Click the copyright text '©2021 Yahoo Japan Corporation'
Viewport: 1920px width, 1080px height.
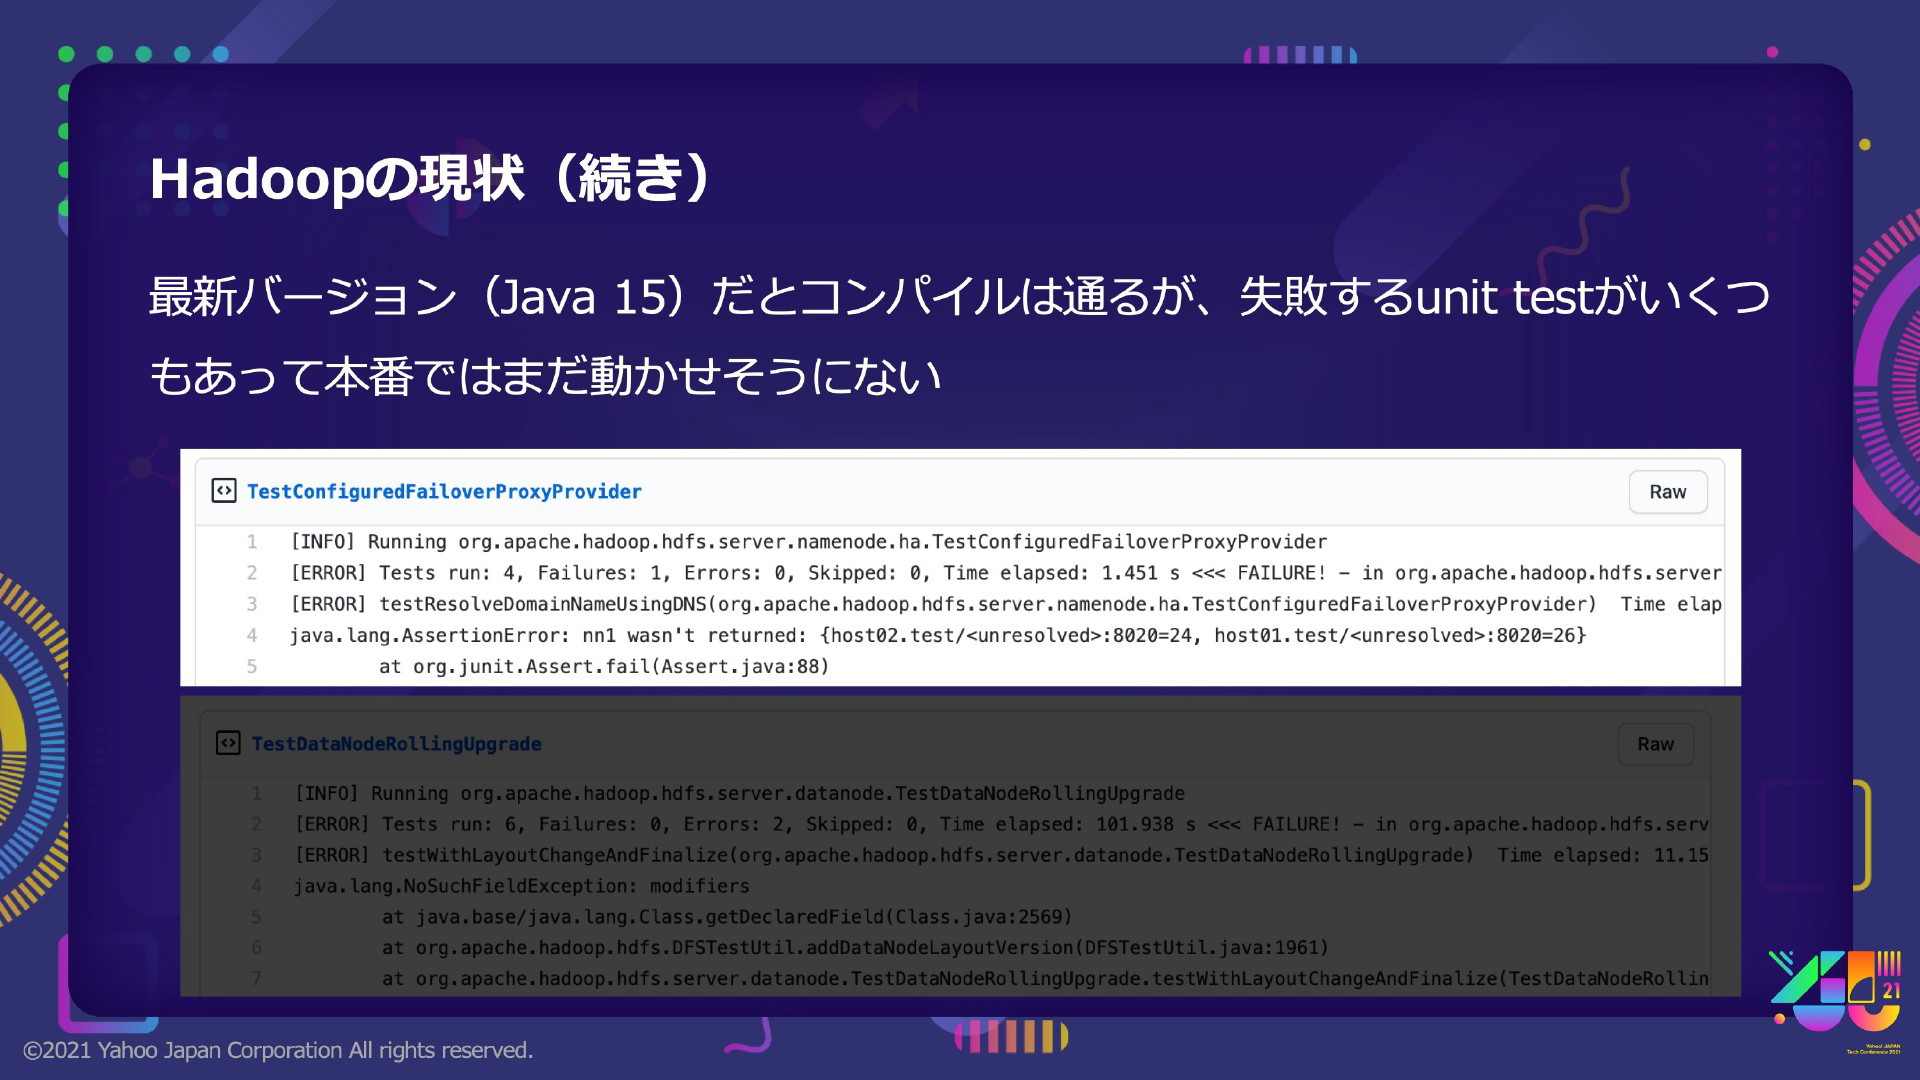click(278, 1050)
